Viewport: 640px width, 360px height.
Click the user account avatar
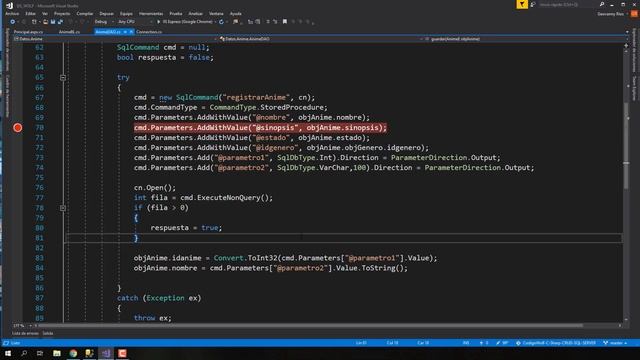[634, 14]
